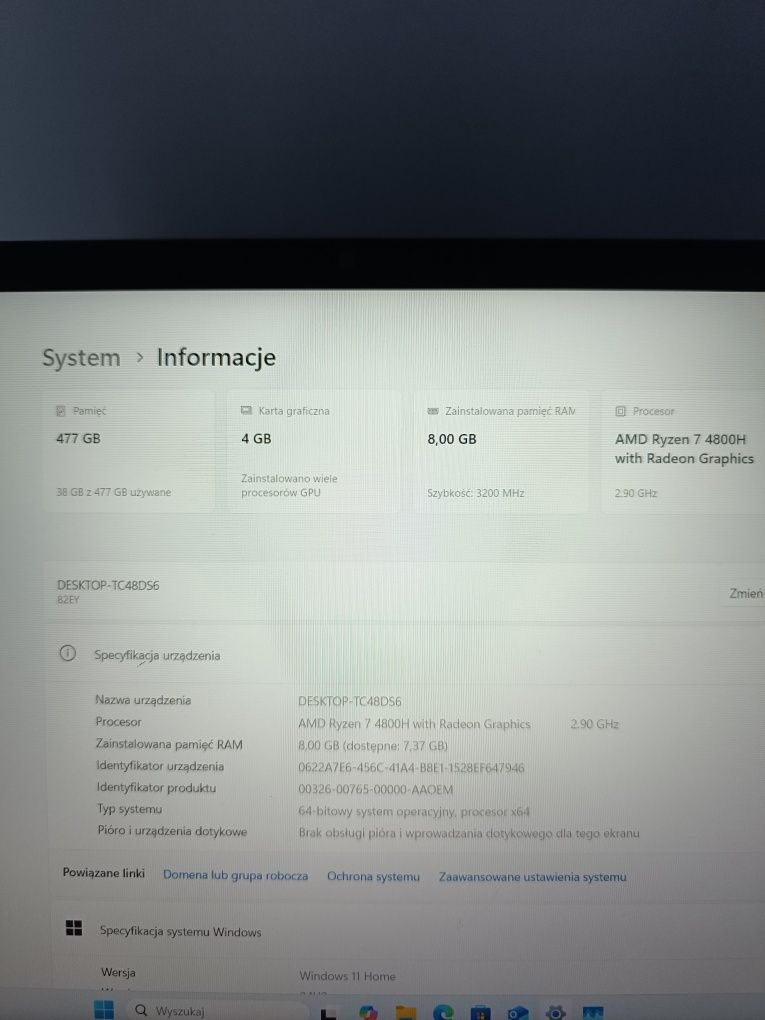Click the Windows 11 Home version value
The image size is (765, 1020).
click(347, 976)
